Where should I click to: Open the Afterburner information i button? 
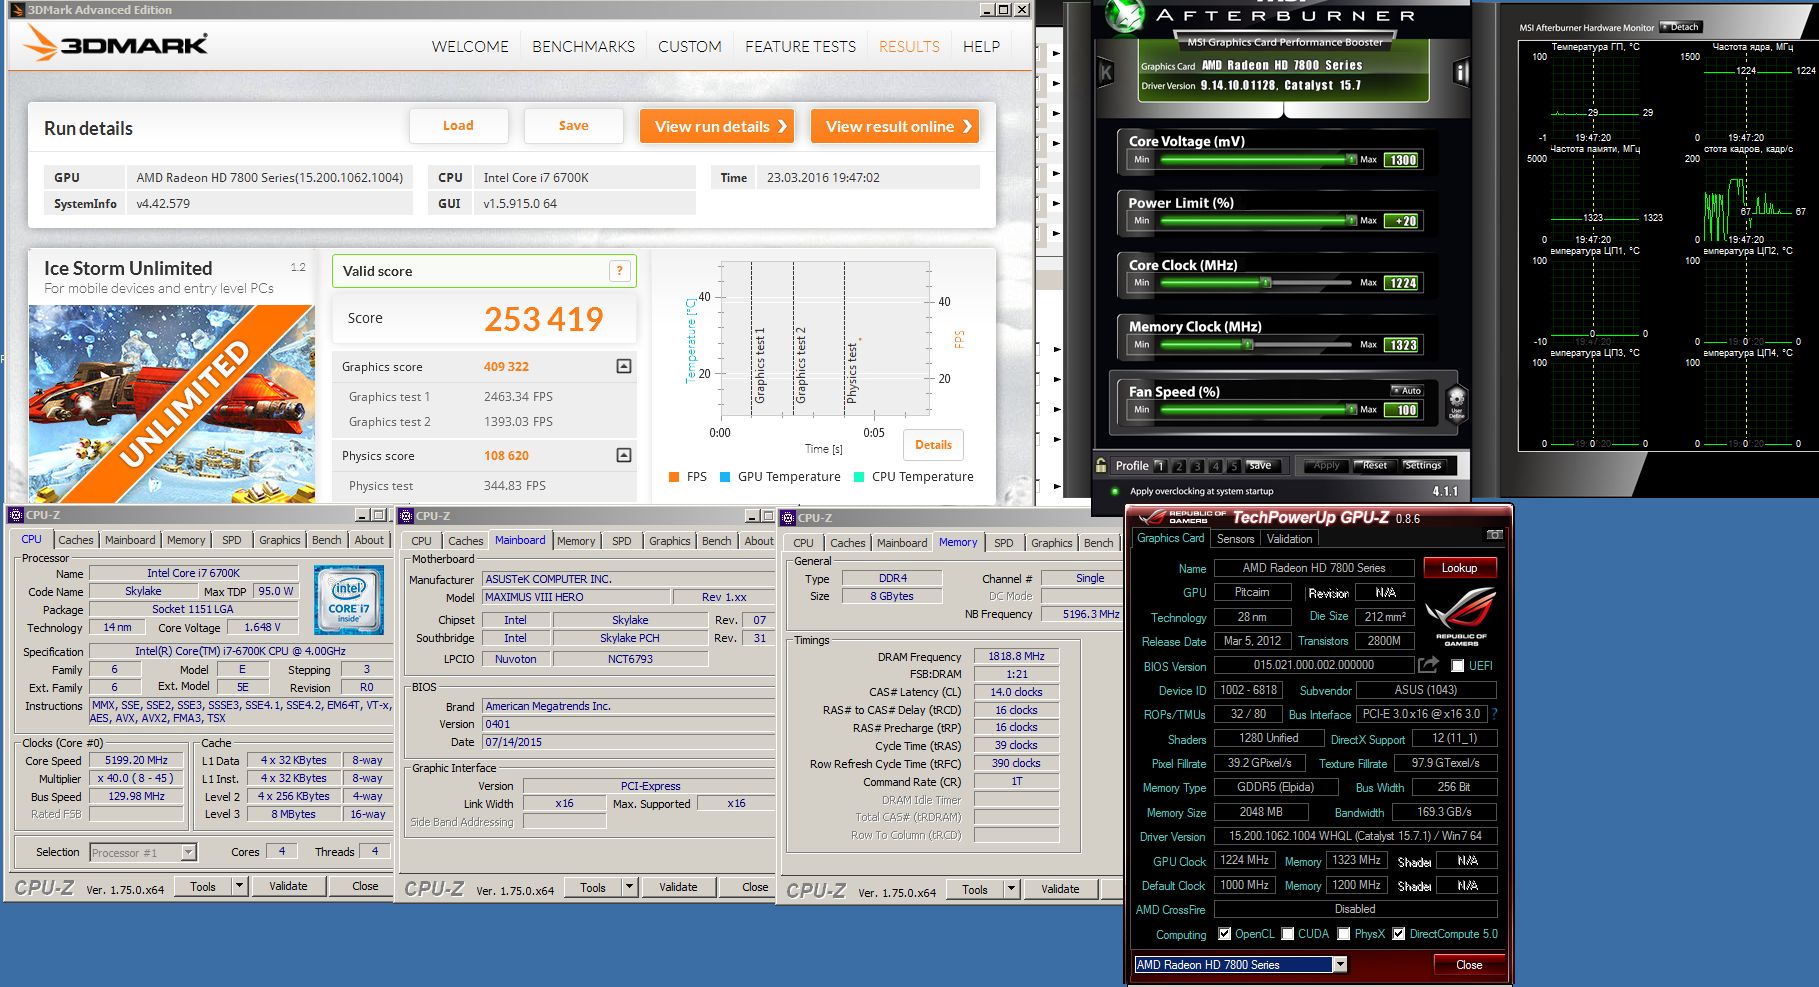pos(1461,71)
